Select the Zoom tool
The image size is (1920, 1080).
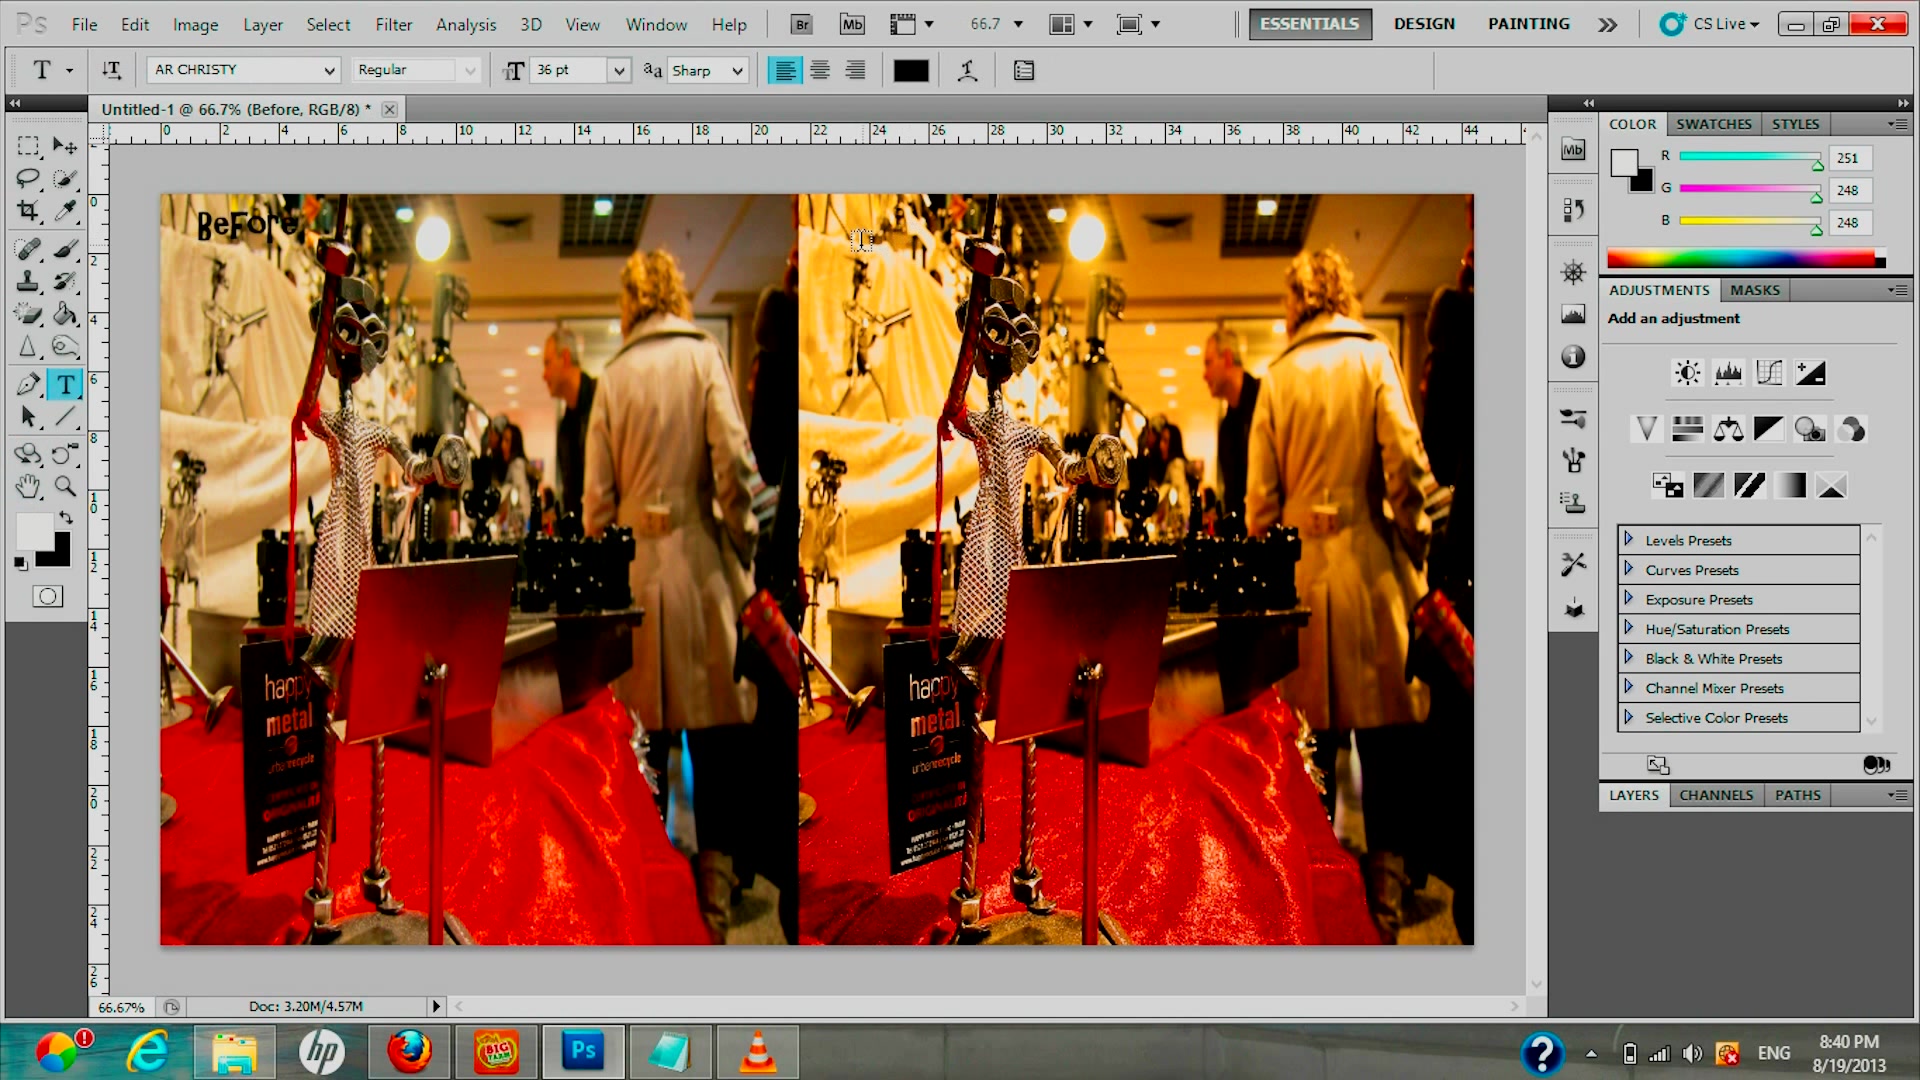[65, 487]
